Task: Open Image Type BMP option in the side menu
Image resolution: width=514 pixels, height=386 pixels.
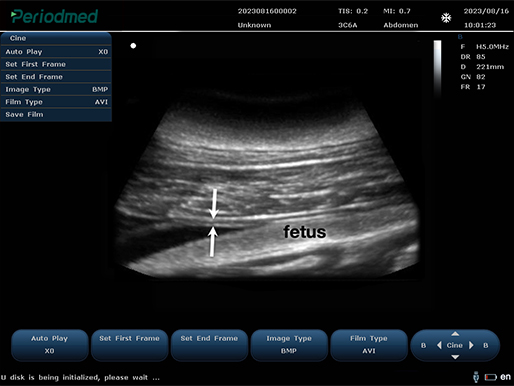Action: (x=56, y=89)
